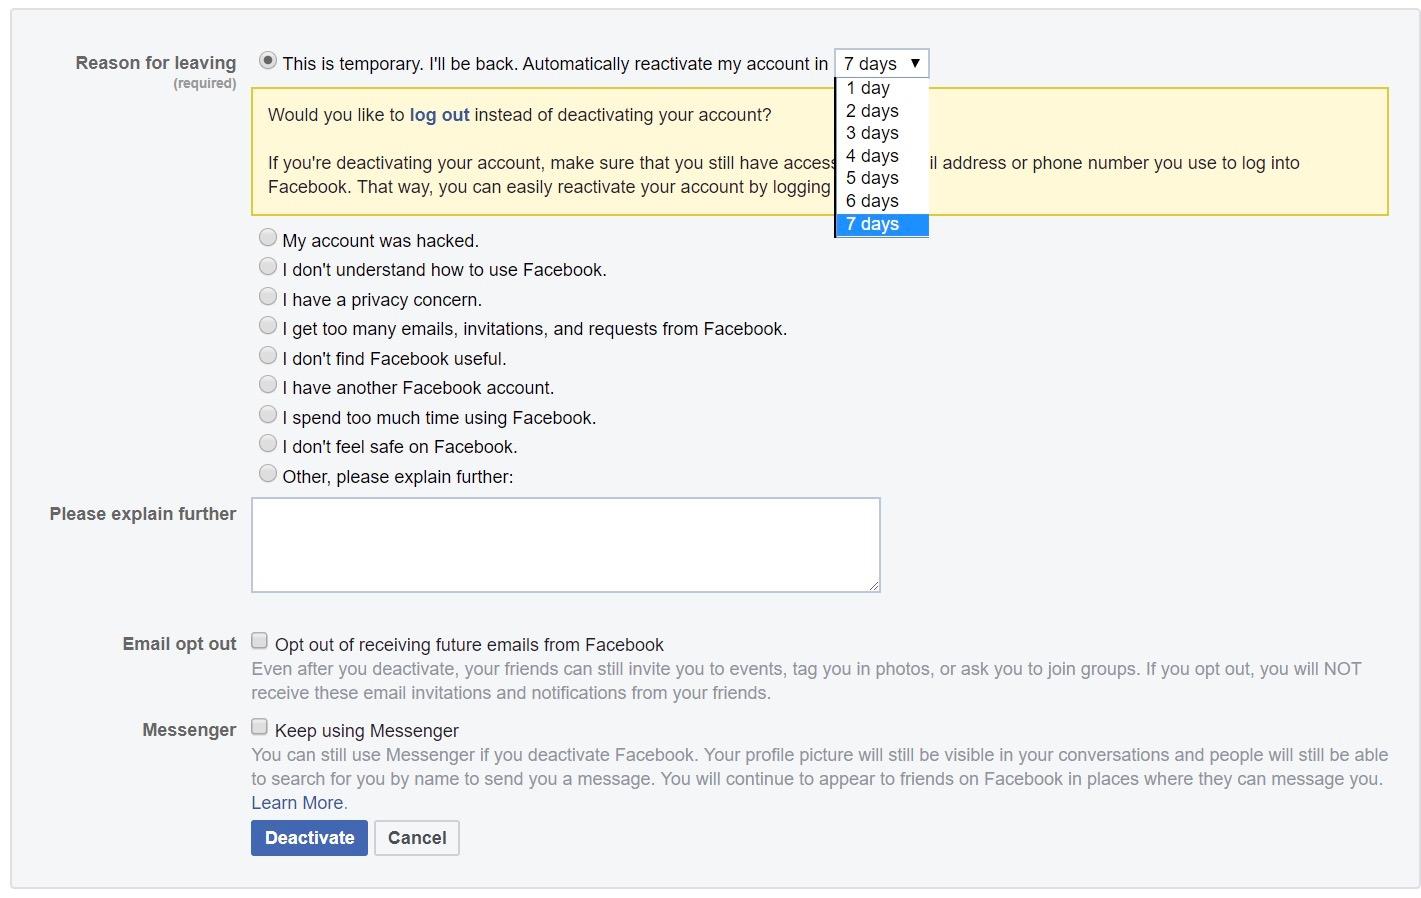Image resolution: width=1421 pixels, height=898 pixels.
Task: Click inside the "Please explain further" text box
Action: point(565,545)
